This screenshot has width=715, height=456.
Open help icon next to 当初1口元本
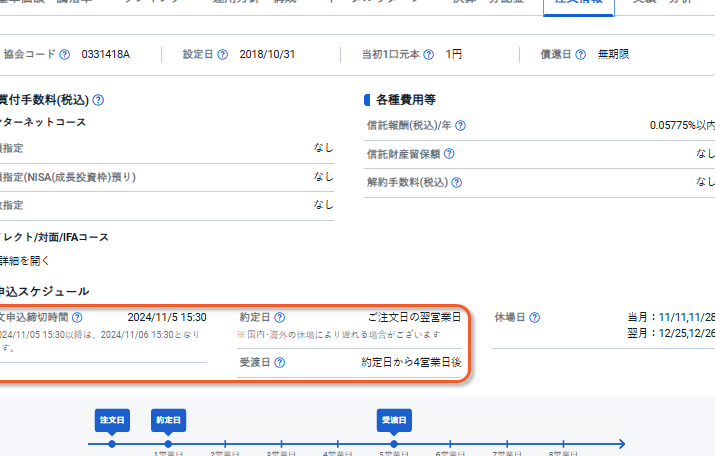click(429, 55)
